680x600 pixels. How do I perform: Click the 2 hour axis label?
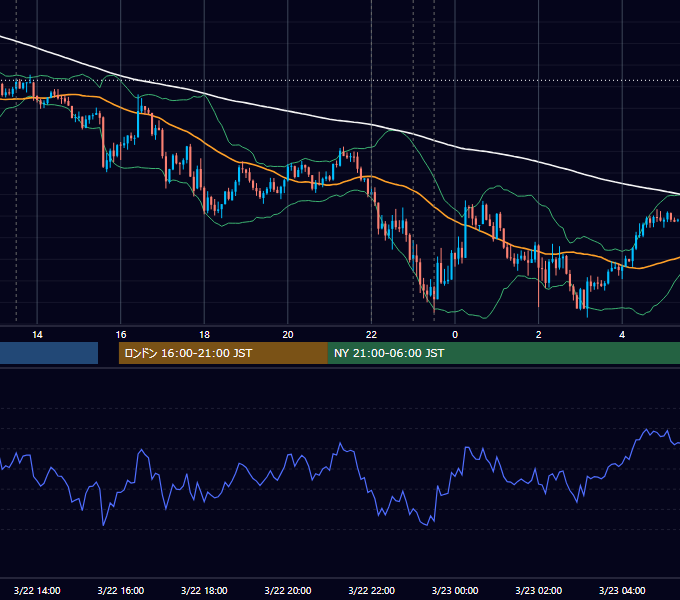pyautogui.click(x=539, y=335)
